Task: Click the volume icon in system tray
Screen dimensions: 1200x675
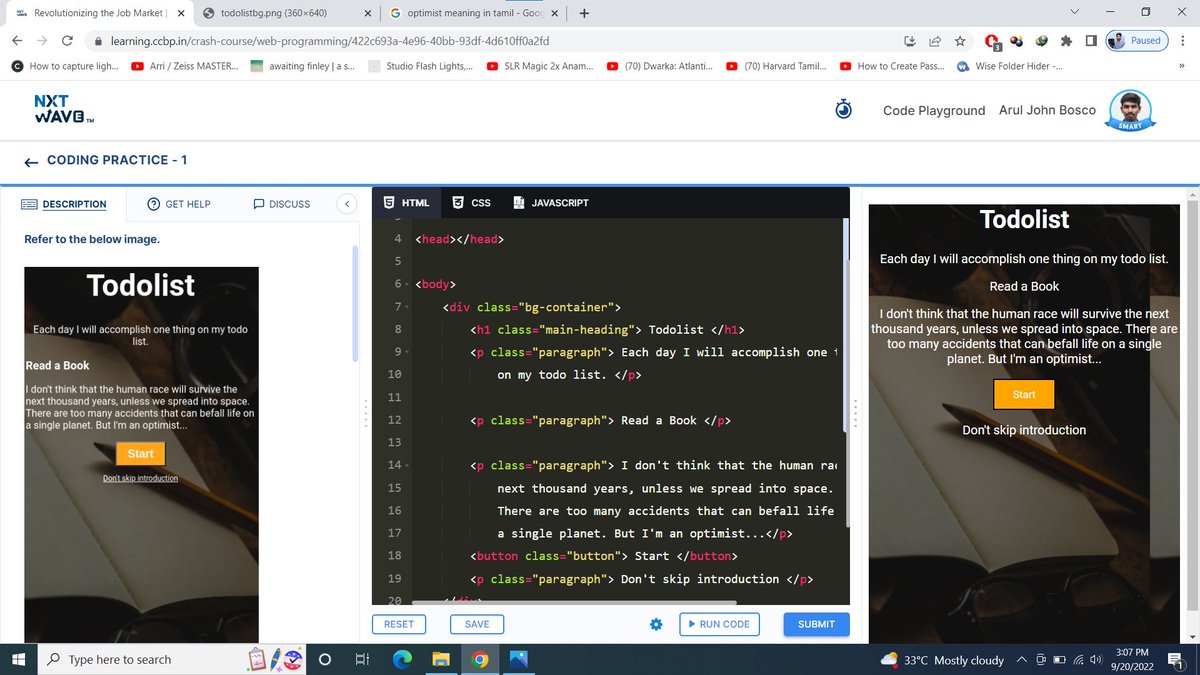Action: (x=1097, y=660)
